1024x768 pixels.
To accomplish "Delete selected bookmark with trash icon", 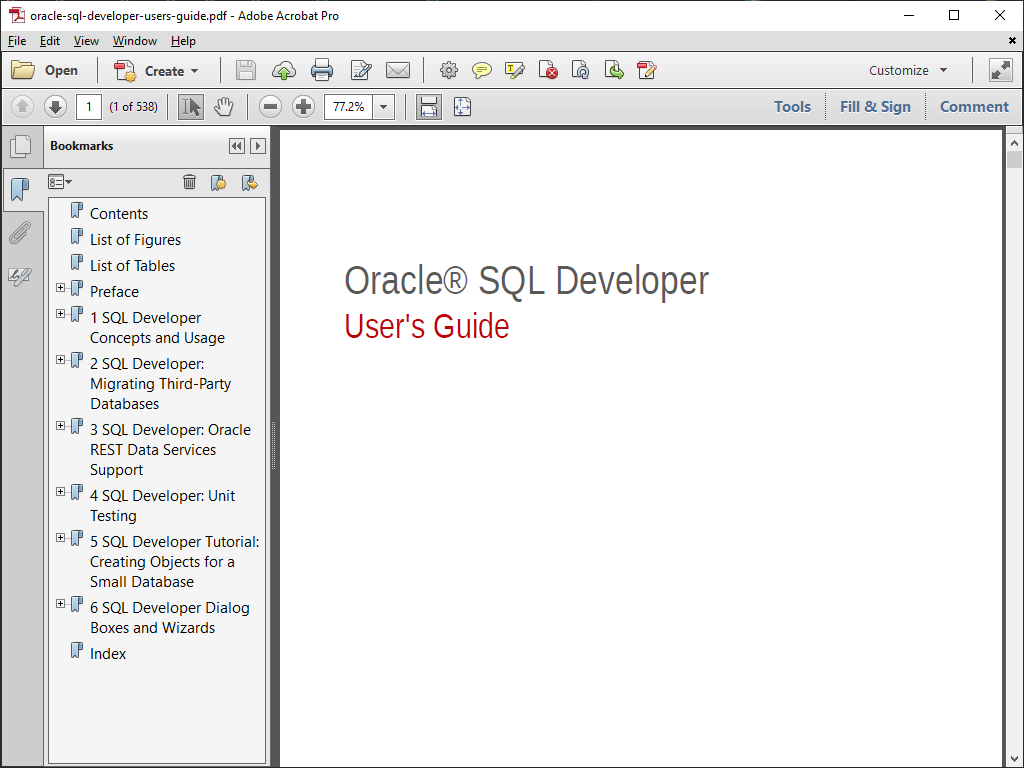I will point(189,182).
